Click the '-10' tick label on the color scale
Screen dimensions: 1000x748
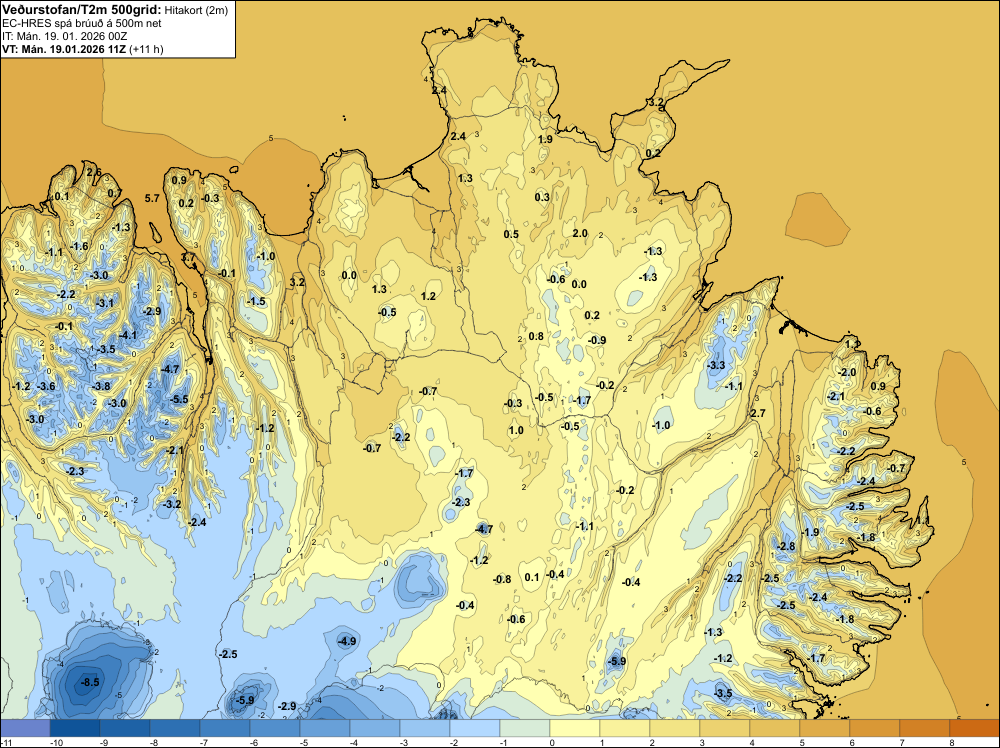[56, 742]
